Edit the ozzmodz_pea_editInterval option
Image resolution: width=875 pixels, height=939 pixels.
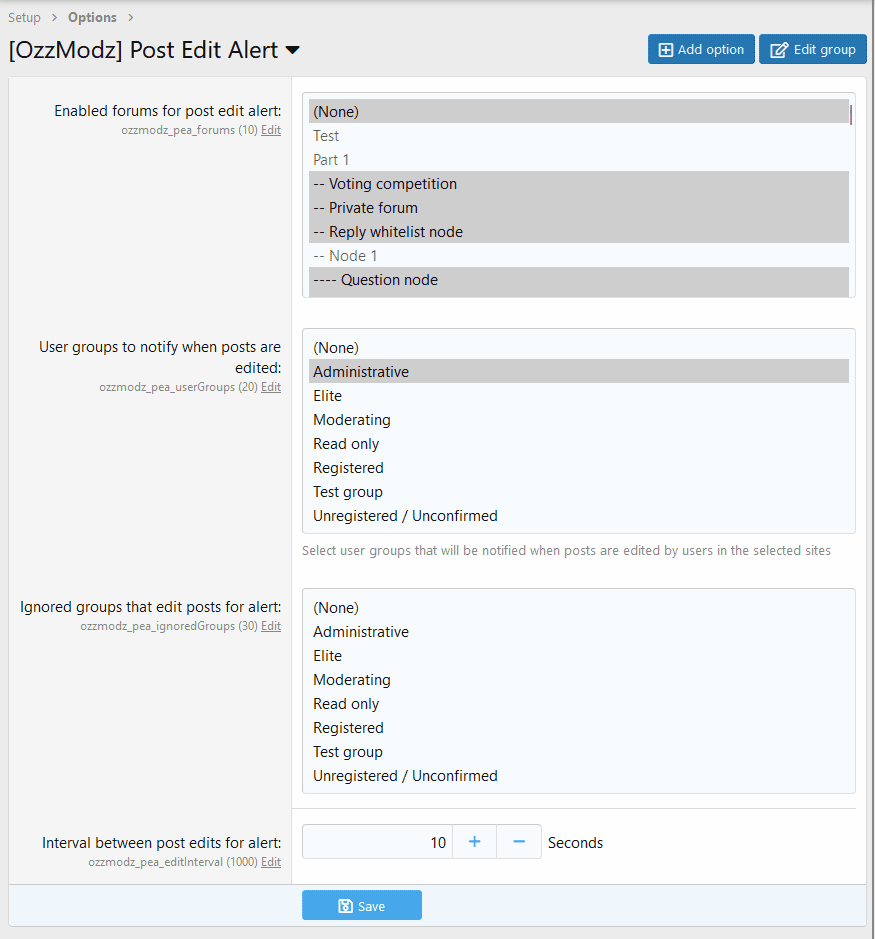point(270,862)
